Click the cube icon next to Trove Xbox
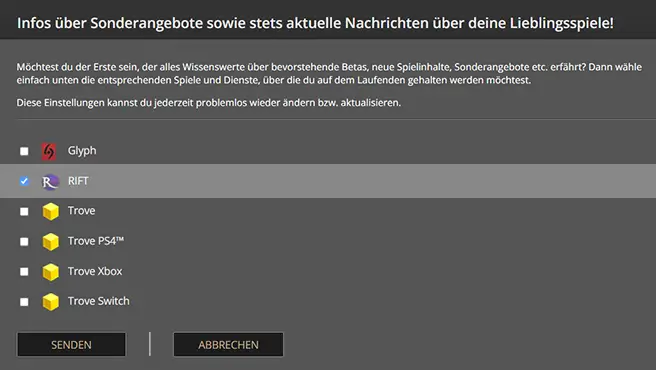 (51, 272)
